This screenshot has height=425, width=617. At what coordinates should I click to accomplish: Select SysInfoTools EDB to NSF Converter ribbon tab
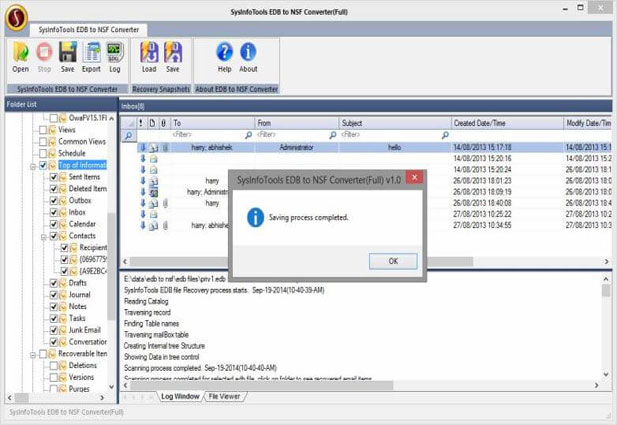[x=89, y=30]
